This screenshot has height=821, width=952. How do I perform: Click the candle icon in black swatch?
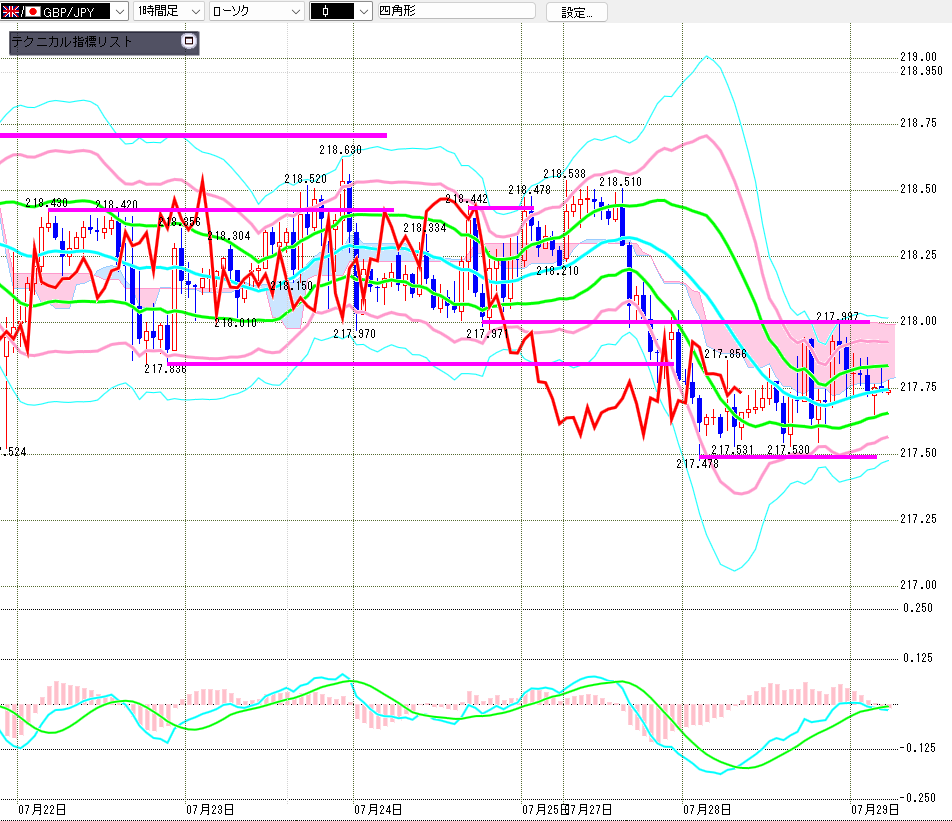click(x=326, y=11)
